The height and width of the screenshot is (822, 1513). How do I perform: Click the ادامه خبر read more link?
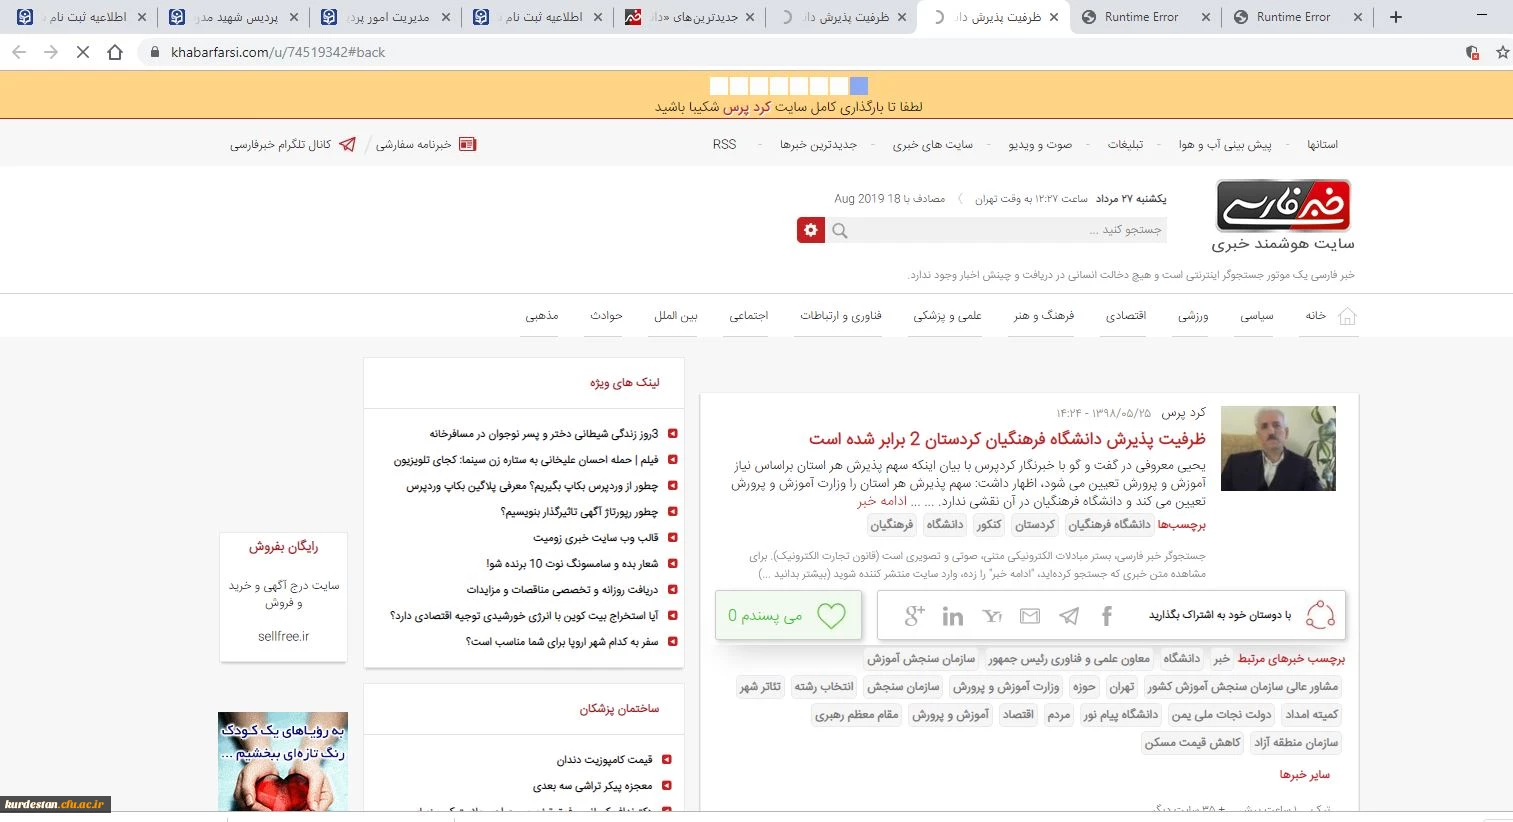click(882, 501)
